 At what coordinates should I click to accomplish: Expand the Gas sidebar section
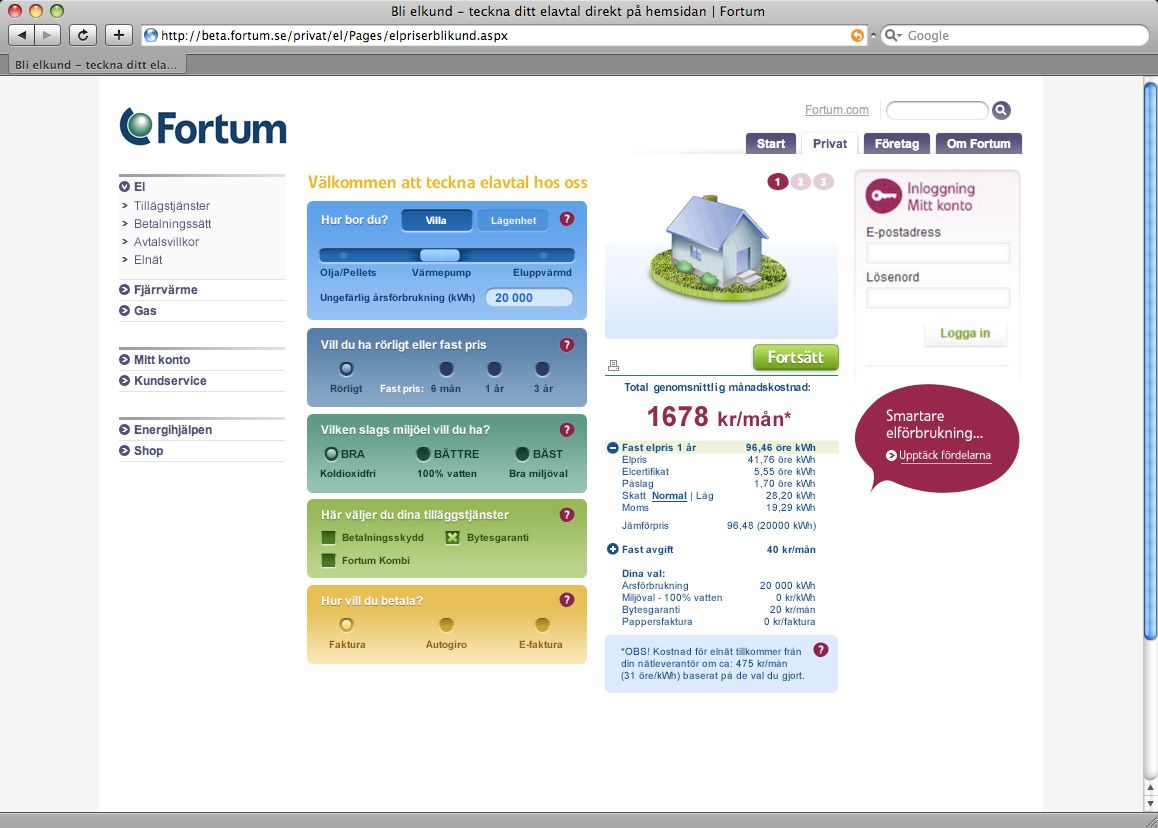point(124,311)
